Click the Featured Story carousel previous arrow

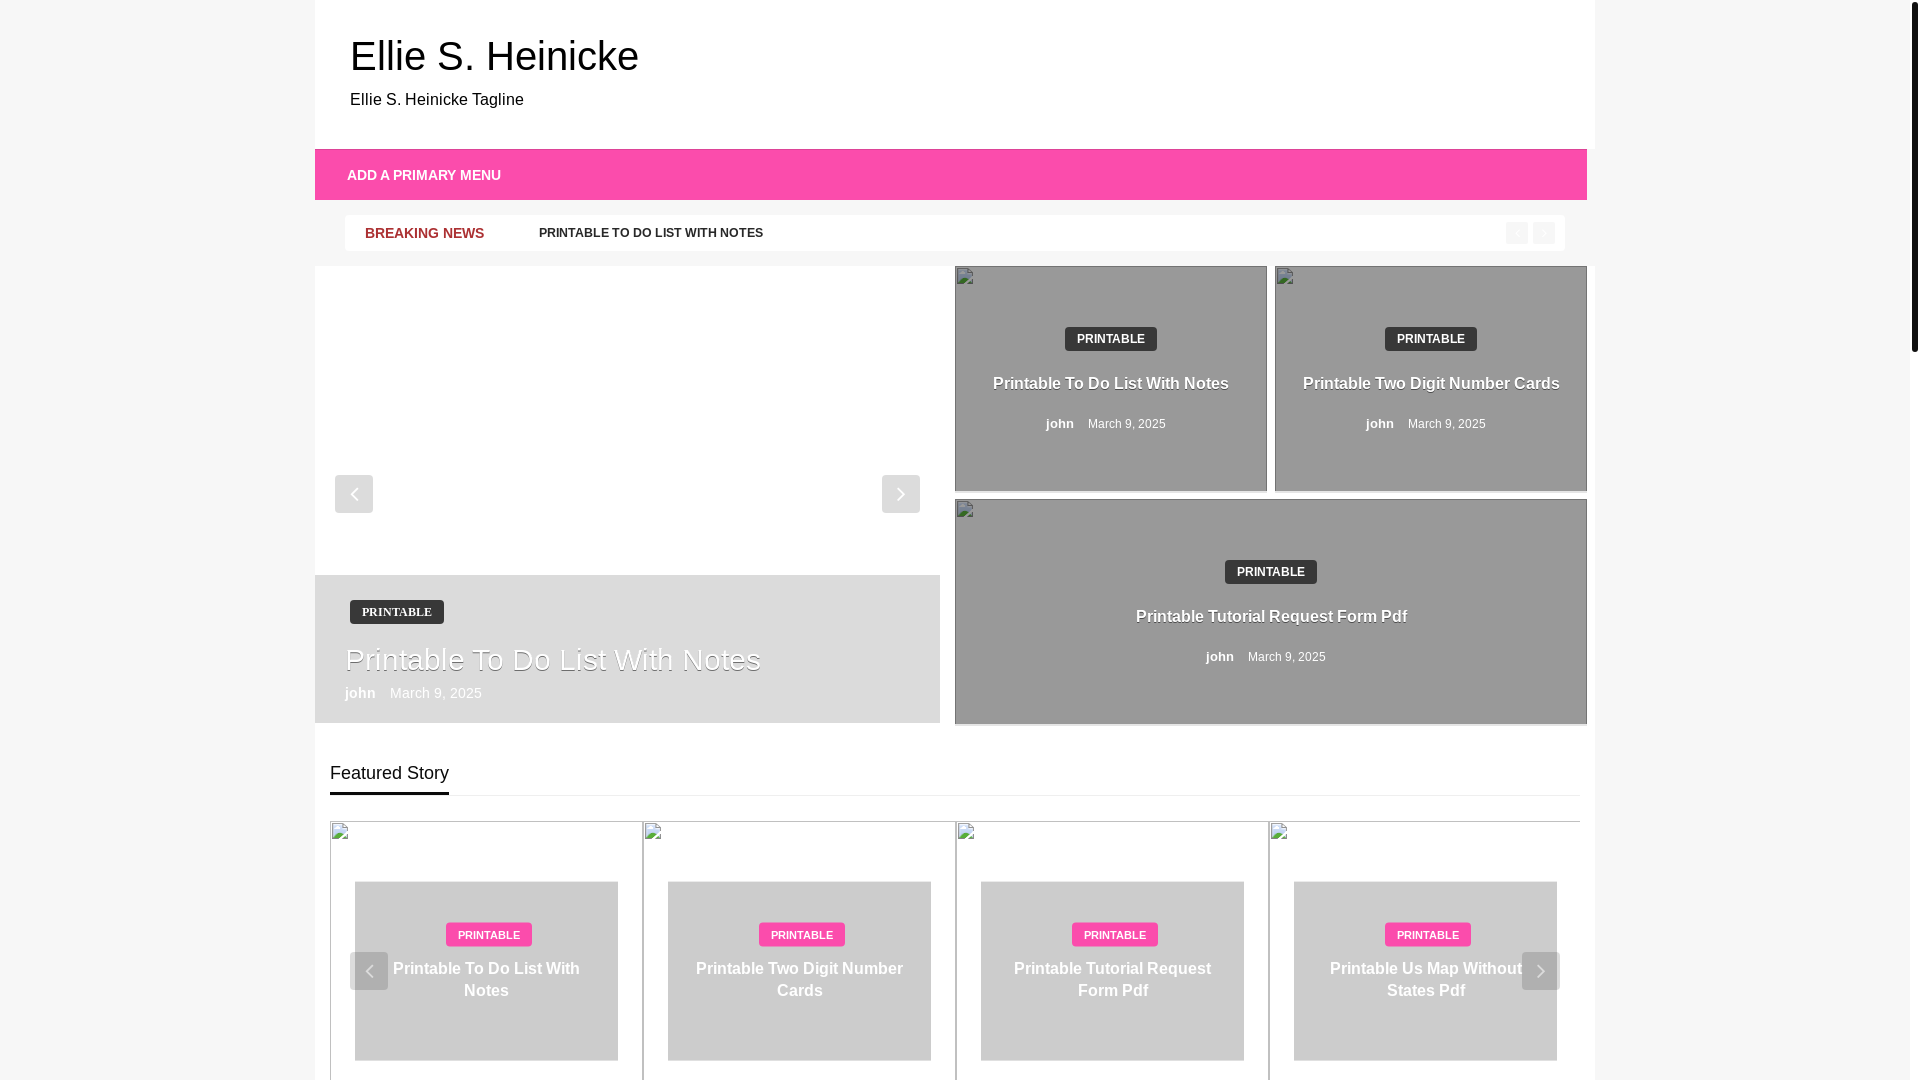(369, 971)
